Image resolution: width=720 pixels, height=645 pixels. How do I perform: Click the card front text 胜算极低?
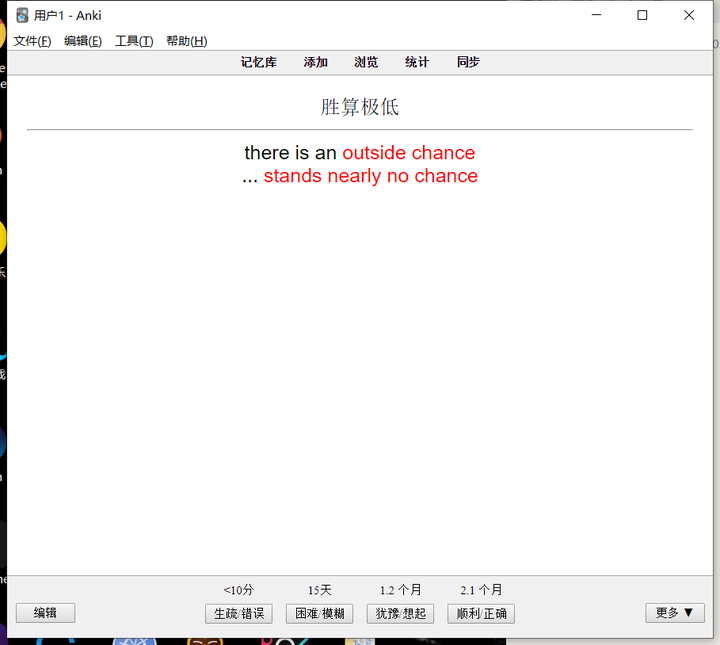pos(360,107)
